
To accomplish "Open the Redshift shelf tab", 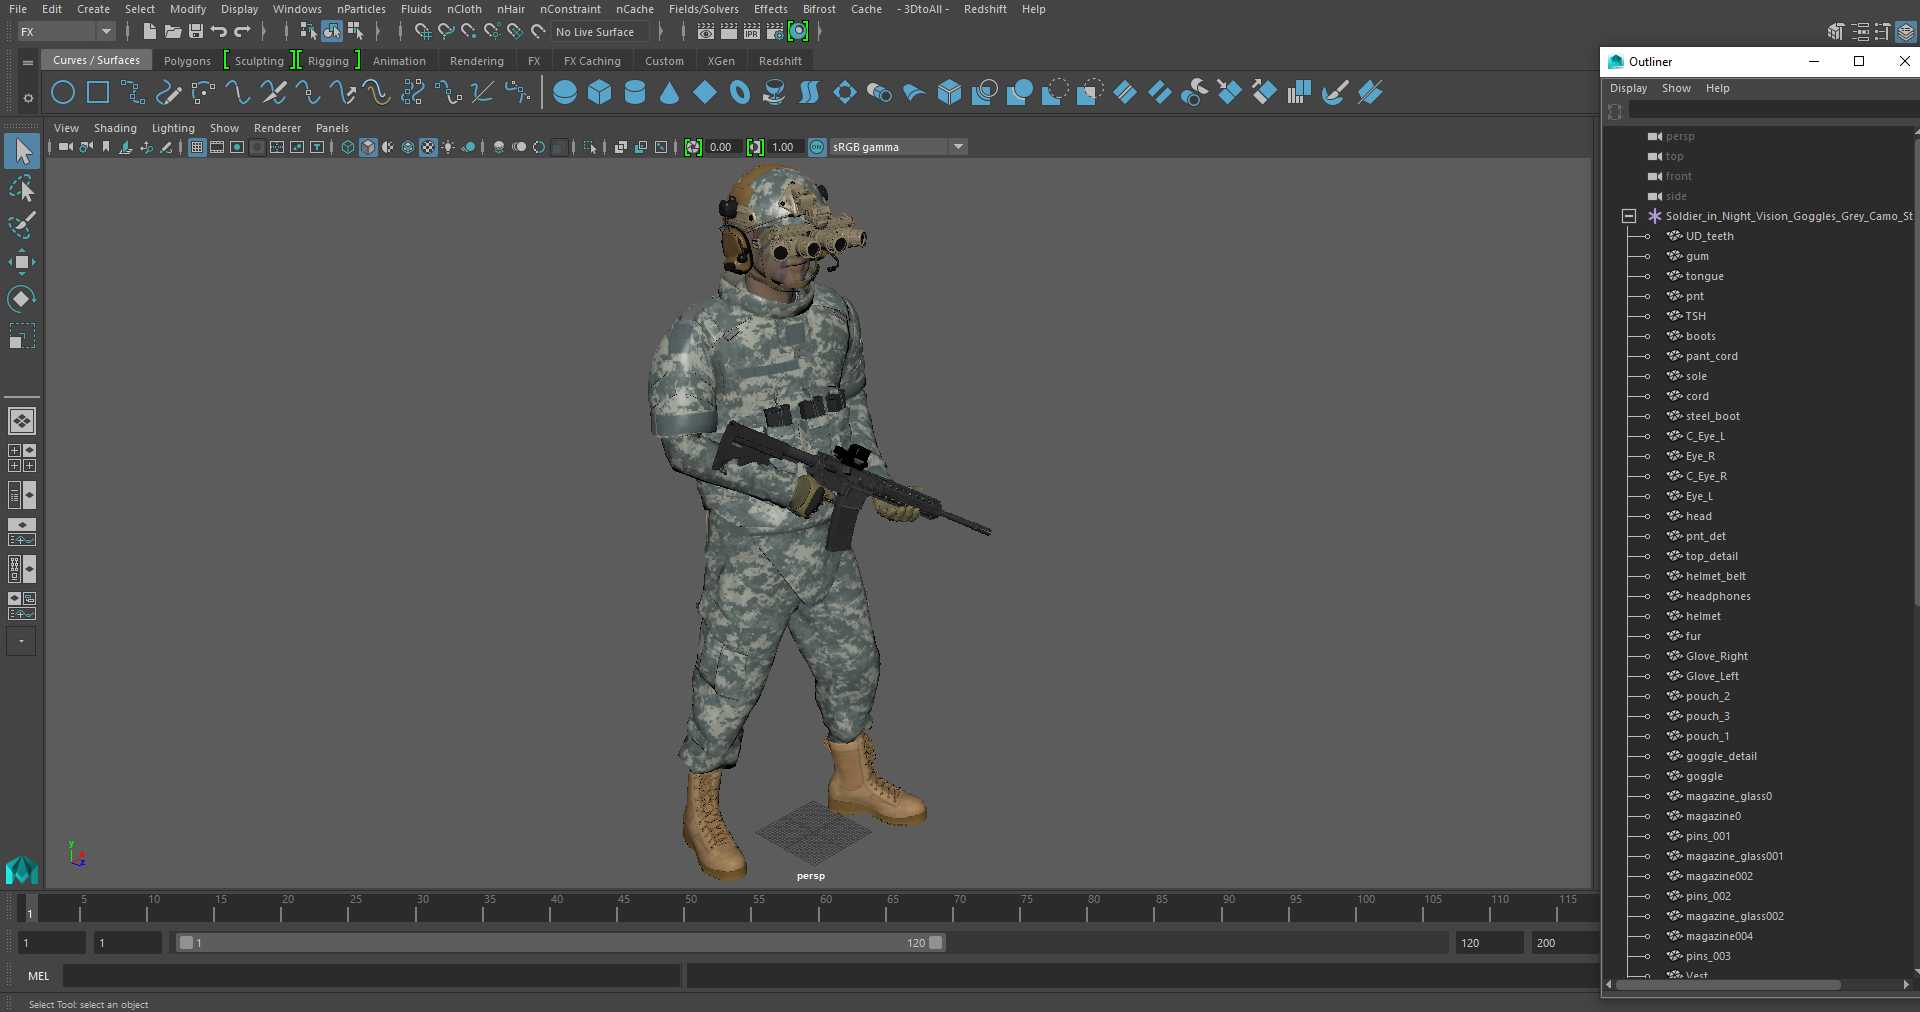I will [x=780, y=61].
